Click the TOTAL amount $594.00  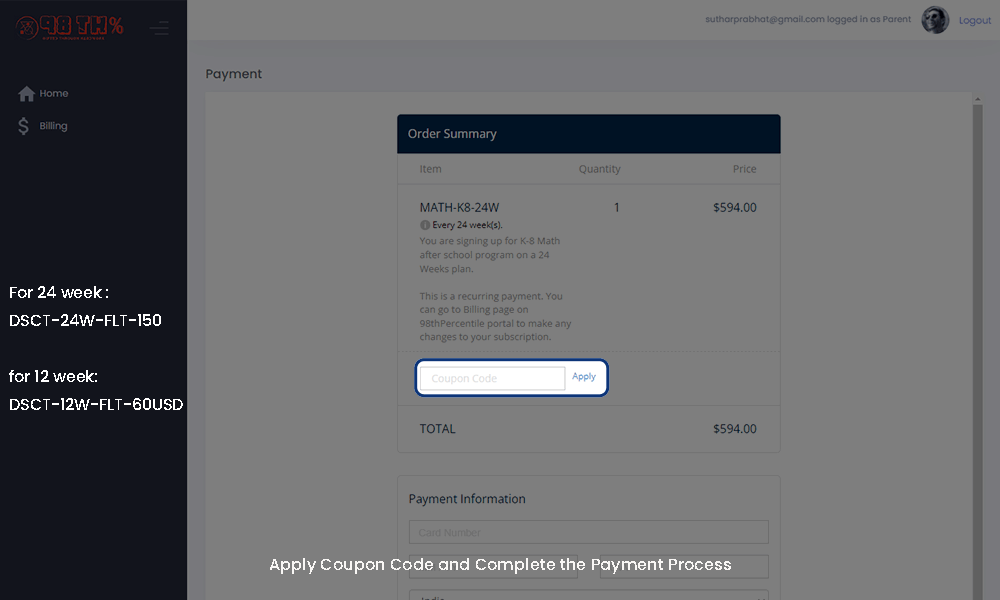coord(735,429)
